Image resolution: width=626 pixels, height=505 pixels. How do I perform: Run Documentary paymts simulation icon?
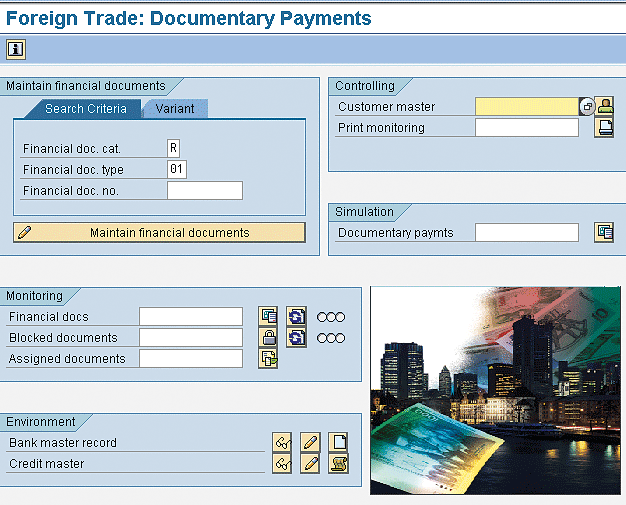click(604, 232)
